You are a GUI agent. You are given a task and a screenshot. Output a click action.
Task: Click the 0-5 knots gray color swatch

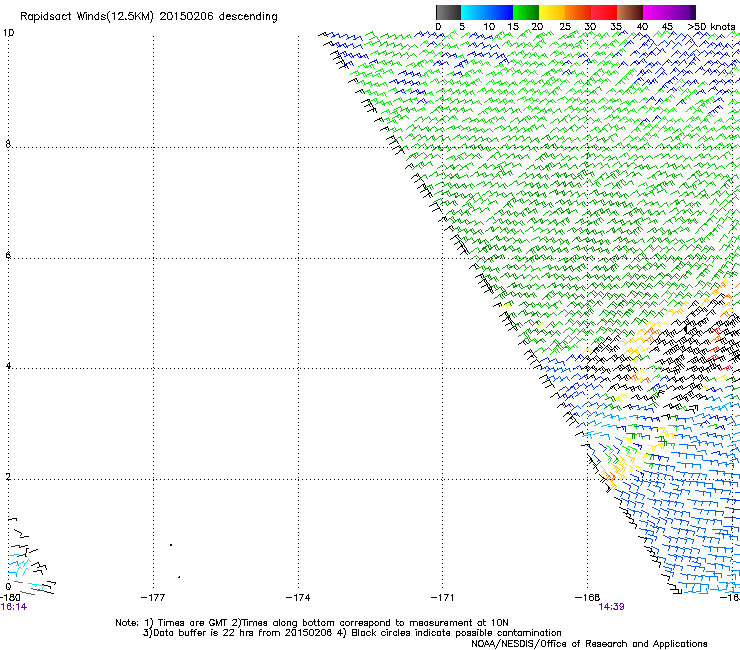(448, 12)
